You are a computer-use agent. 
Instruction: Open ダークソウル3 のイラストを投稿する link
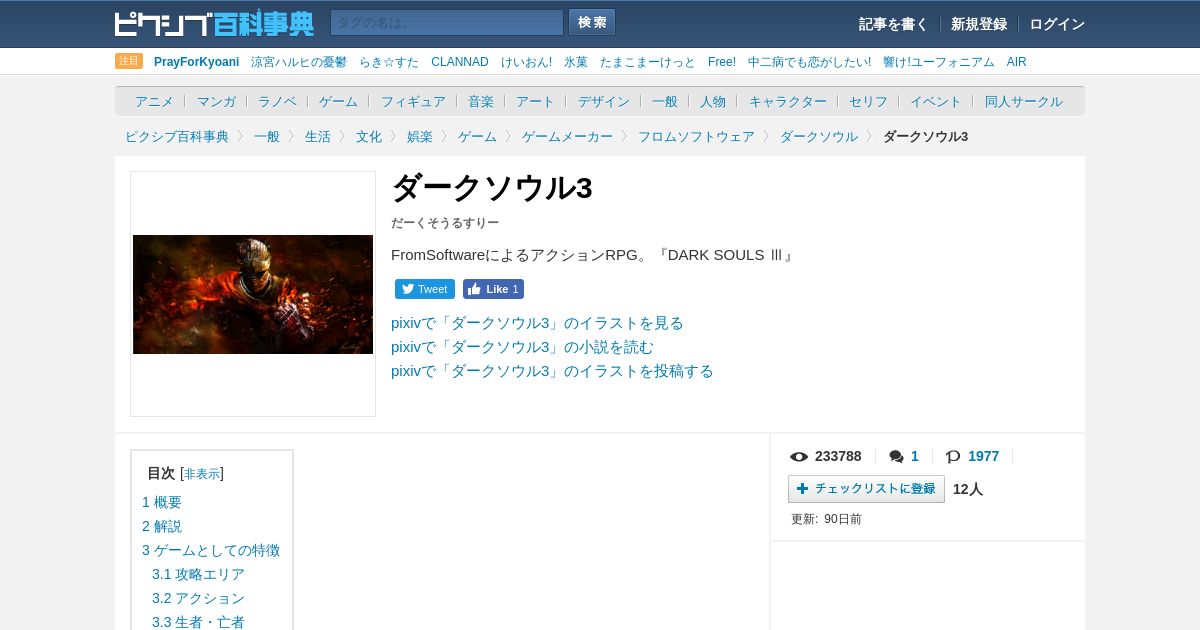(x=552, y=371)
